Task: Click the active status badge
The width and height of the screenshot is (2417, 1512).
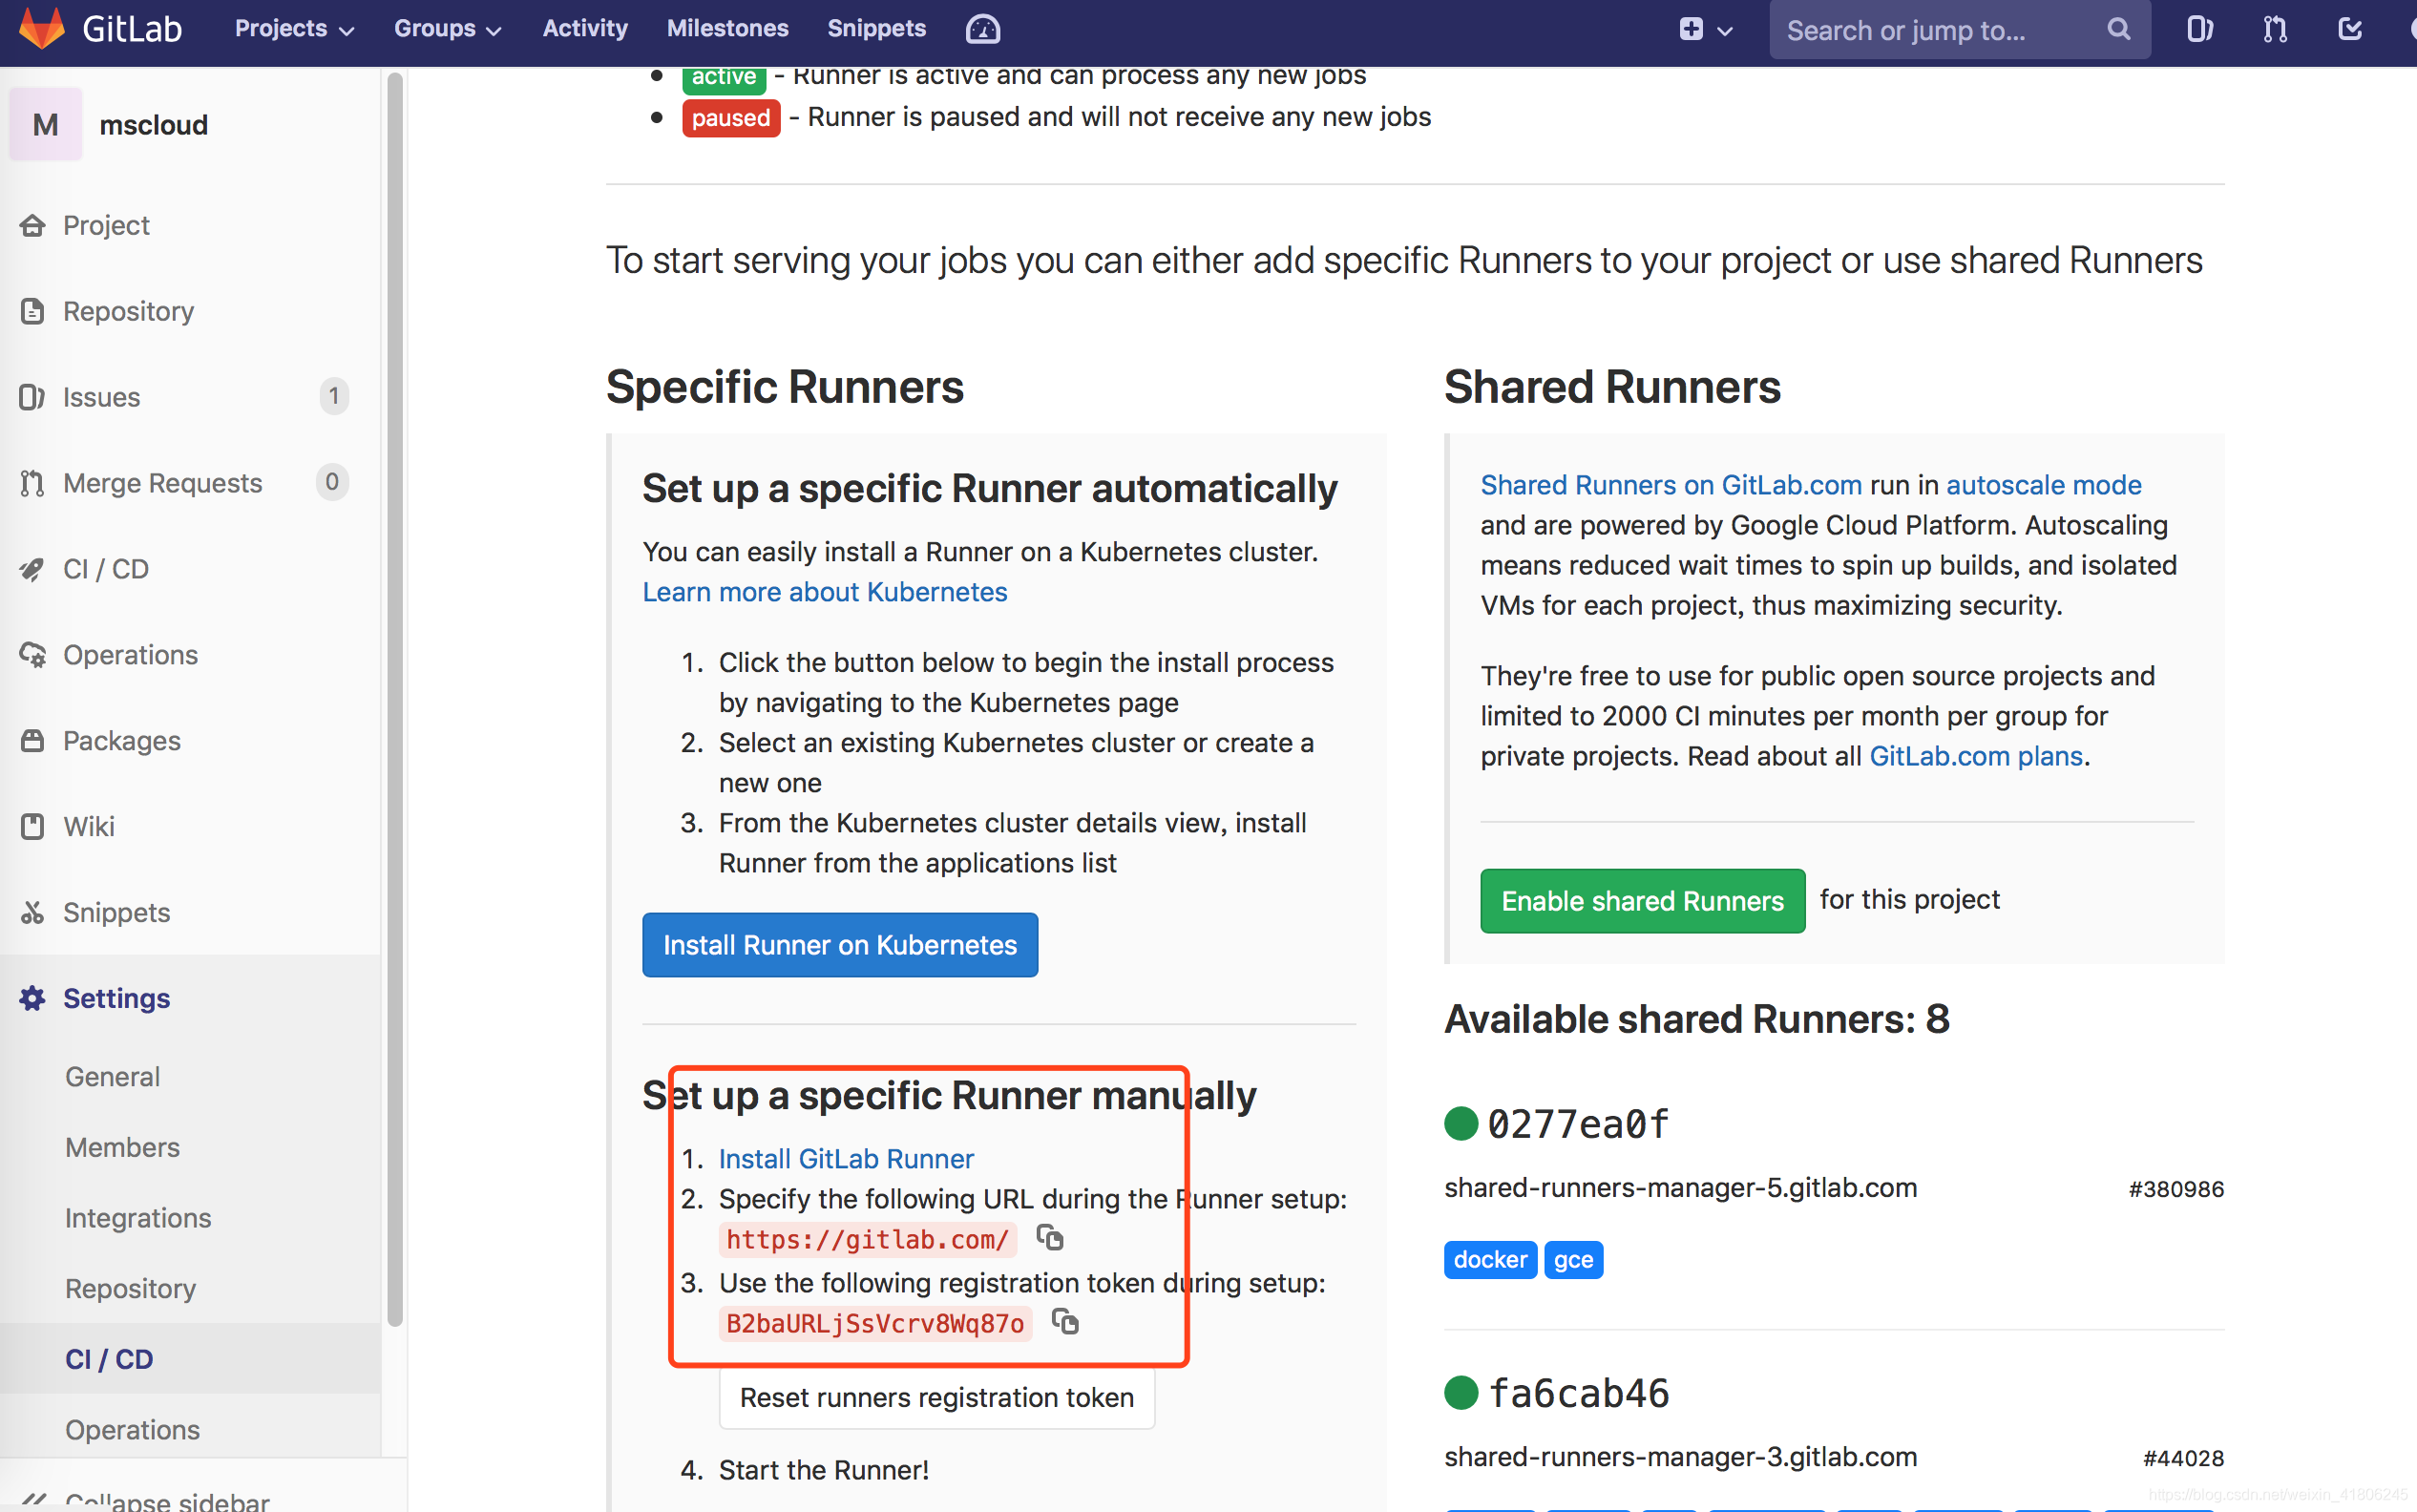Action: pyautogui.click(x=724, y=78)
